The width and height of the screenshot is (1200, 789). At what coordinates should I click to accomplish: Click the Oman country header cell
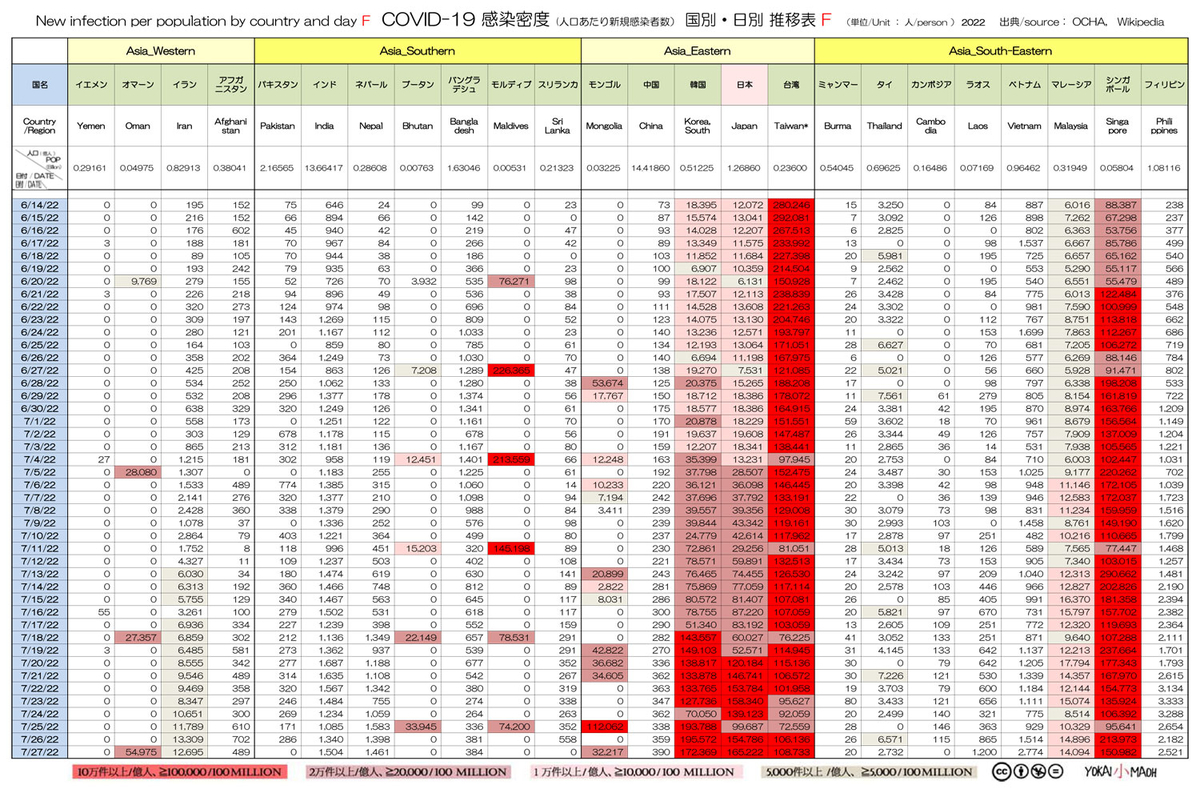coord(138,127)
